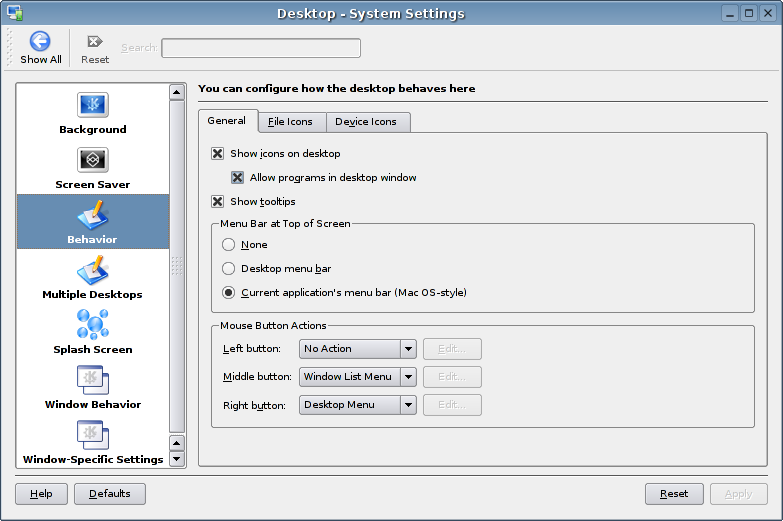The image size is (783, 521).
Task: Switch to the General tab
Action: point(227,121)
